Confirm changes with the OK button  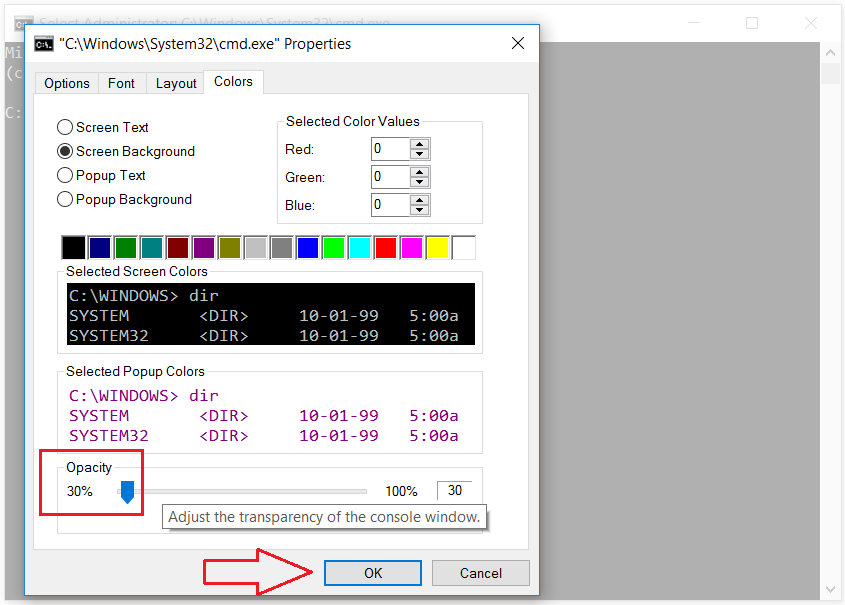click(372, 572)
